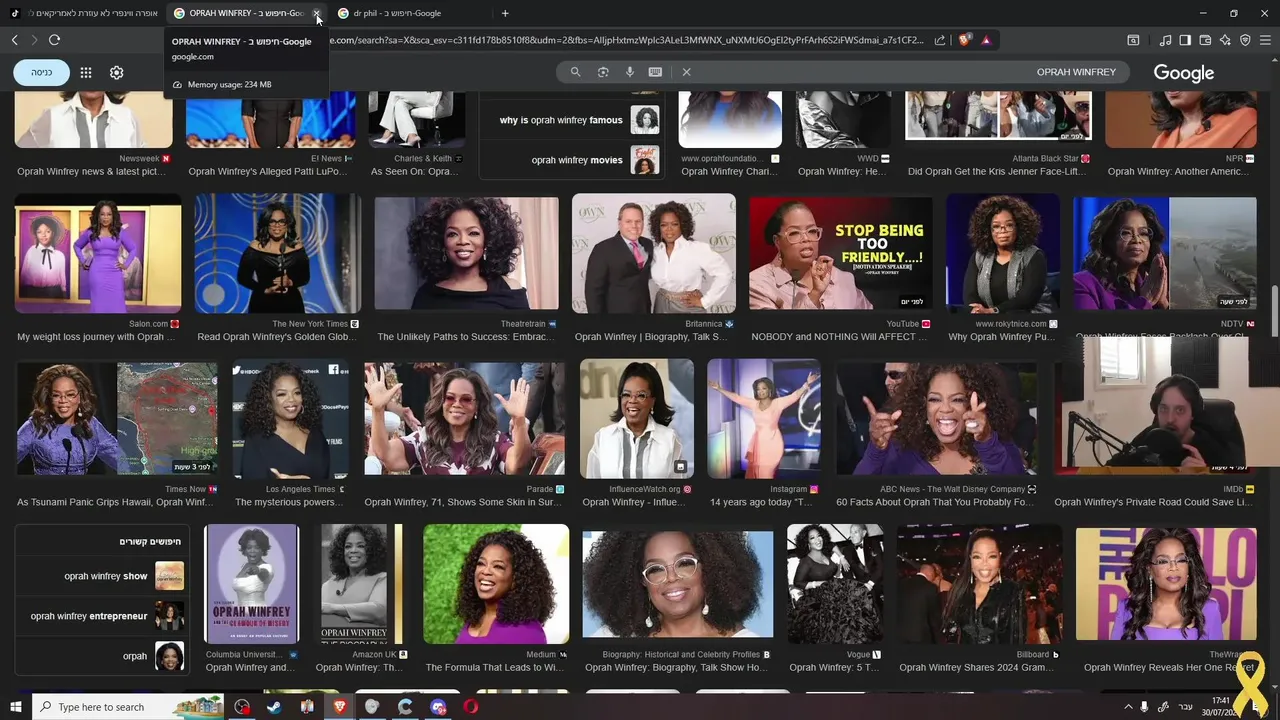This screenshot has height=720, width=1280.
Task: Open Los Angeles Times mysterious powers image
Action: [290, 419]
